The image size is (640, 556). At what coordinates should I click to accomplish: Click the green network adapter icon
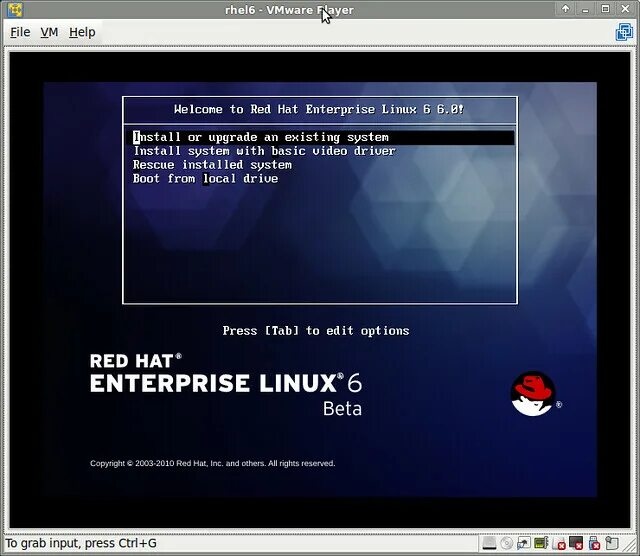point(541,543)
